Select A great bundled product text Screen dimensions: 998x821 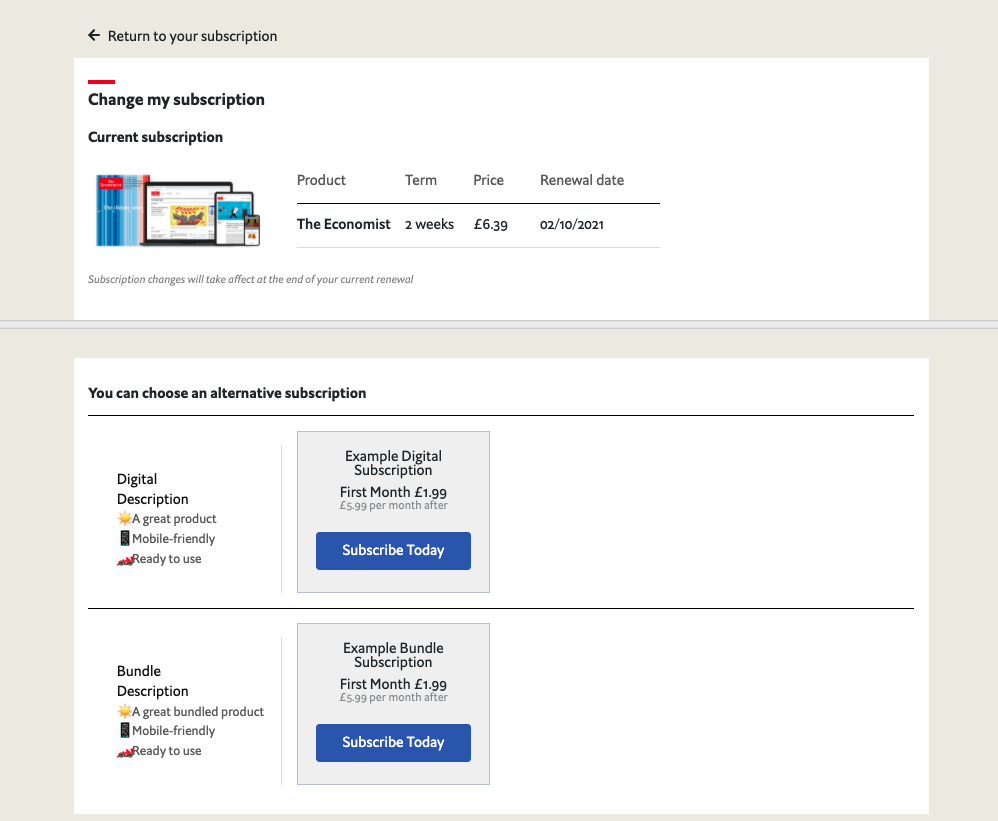click(198, 712)
